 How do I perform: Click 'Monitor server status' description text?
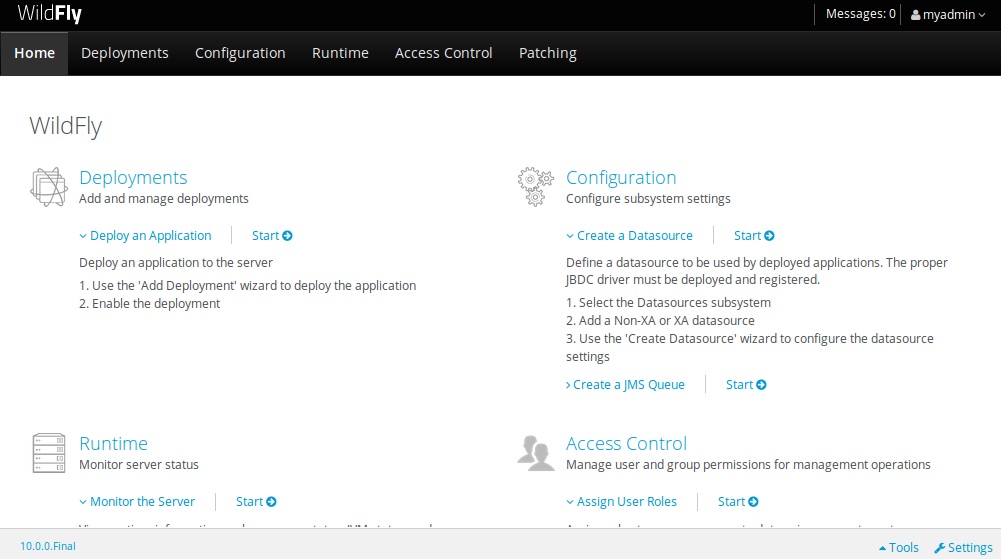coord(139,465)
